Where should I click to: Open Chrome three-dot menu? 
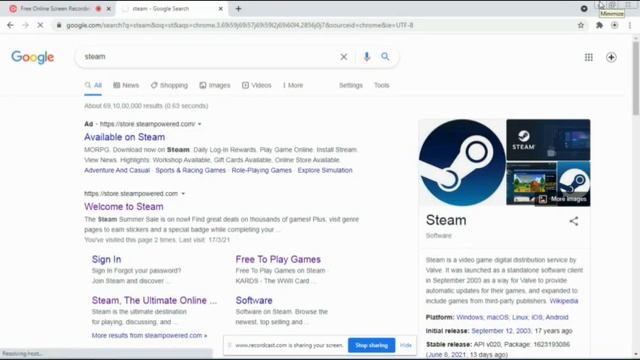630,25
